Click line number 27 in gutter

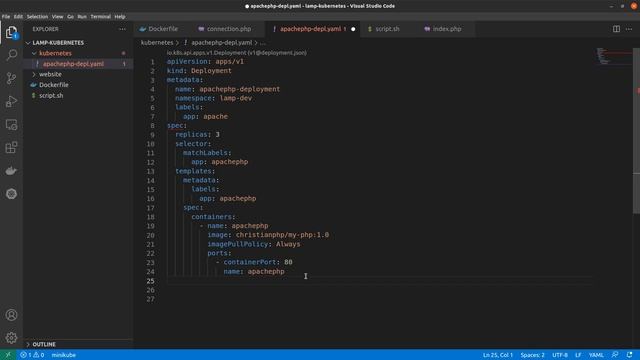(x=151, y=299)
